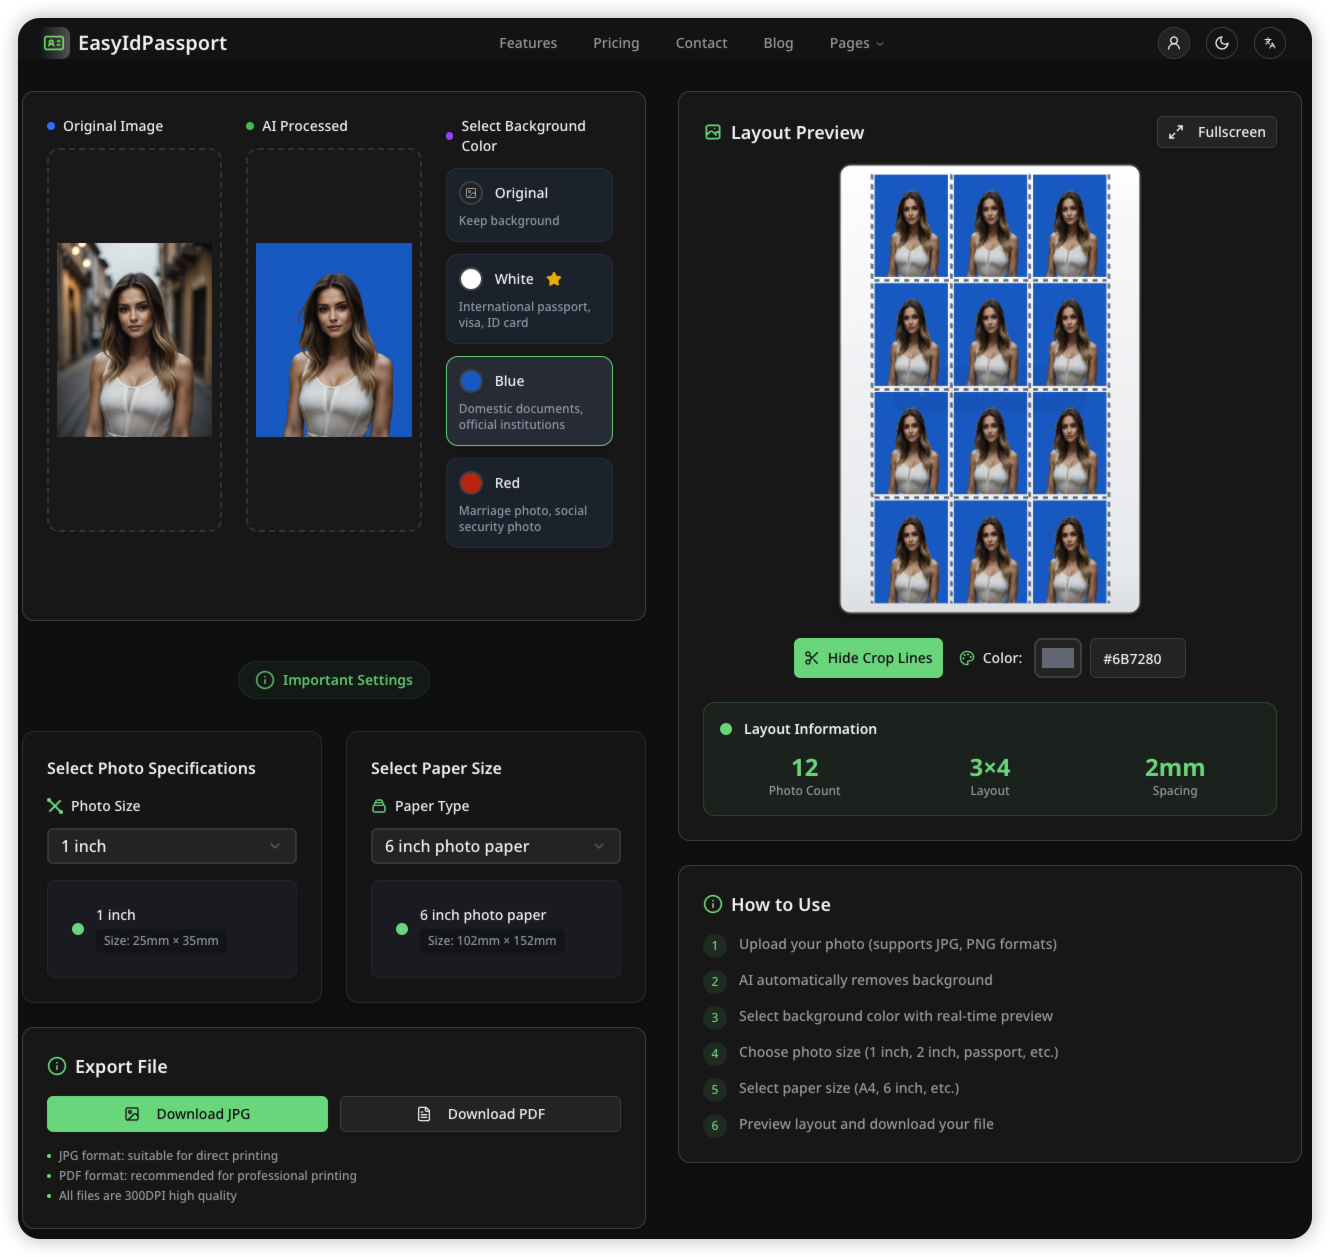Open the paper type dropdown showing 6 inch
Screen dimensions: 1330x1257
[x=495, y=846]
